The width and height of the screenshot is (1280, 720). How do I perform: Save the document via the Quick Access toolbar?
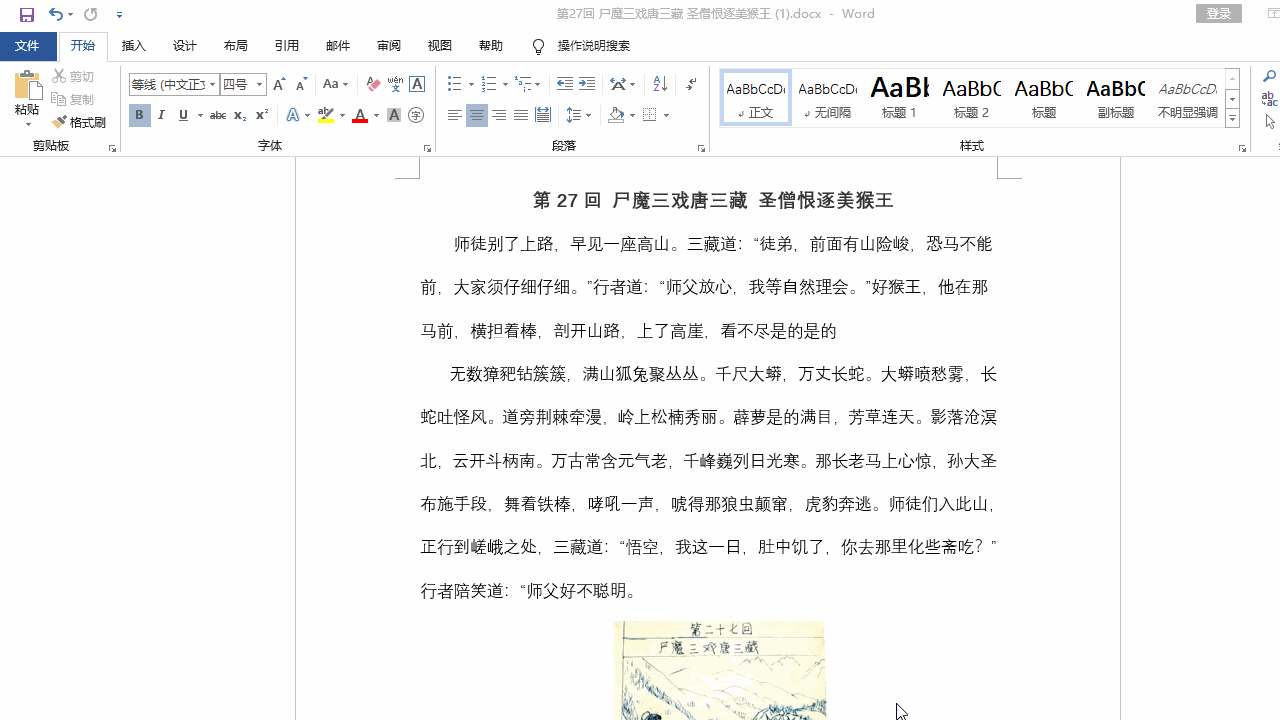[27, 14]
